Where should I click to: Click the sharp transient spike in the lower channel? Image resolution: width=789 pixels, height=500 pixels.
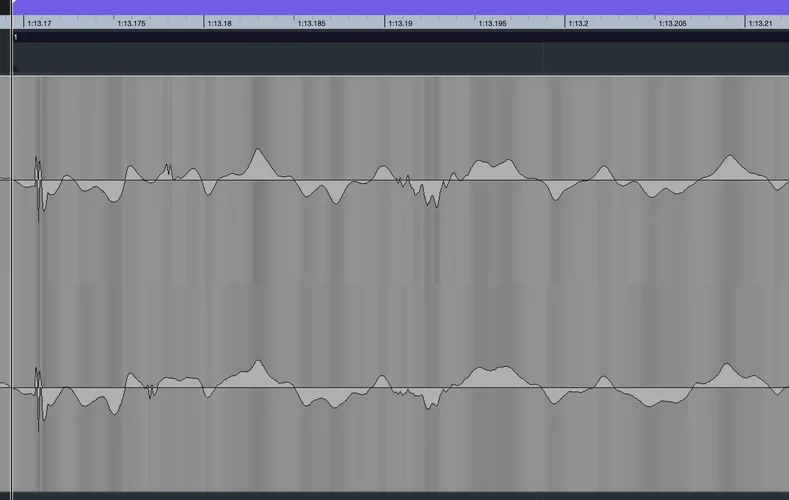tap(38, 399)
